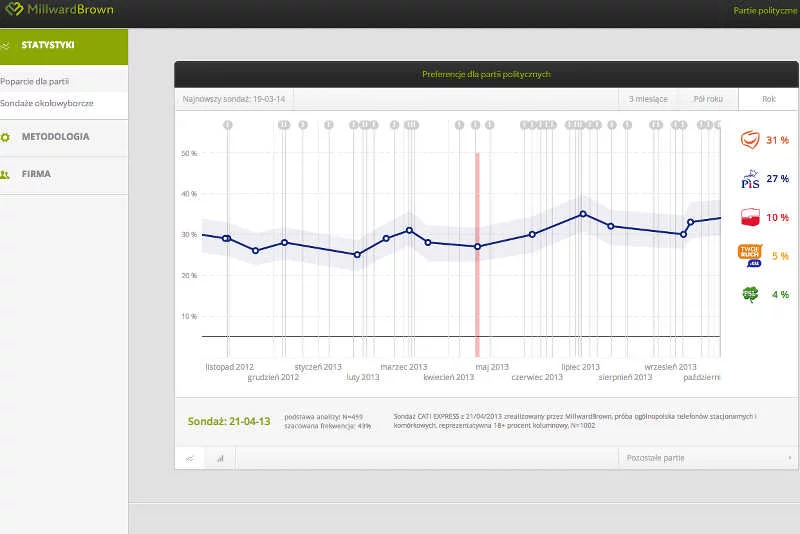Click the 20 % axis label
The height and width of the screenshot is (534, 800).
[189, 275]
